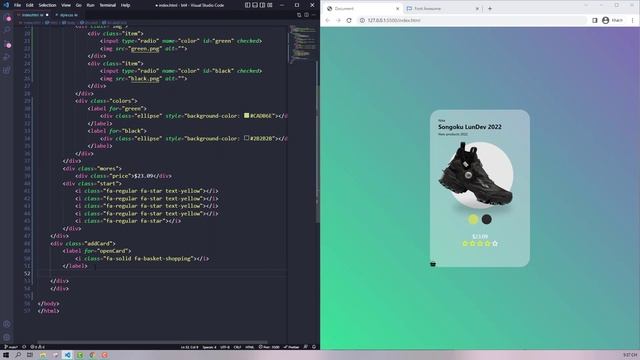Open Task View on taskbar
640x360 pixels.
pos(30,355)
